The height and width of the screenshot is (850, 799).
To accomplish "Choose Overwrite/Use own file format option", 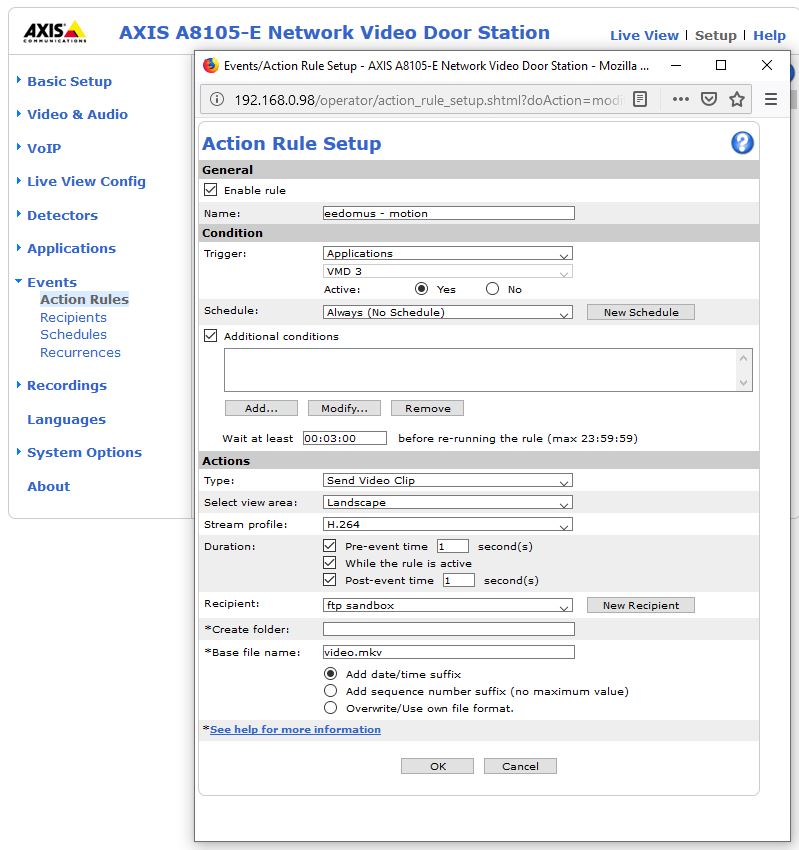I will pos(330,707).
